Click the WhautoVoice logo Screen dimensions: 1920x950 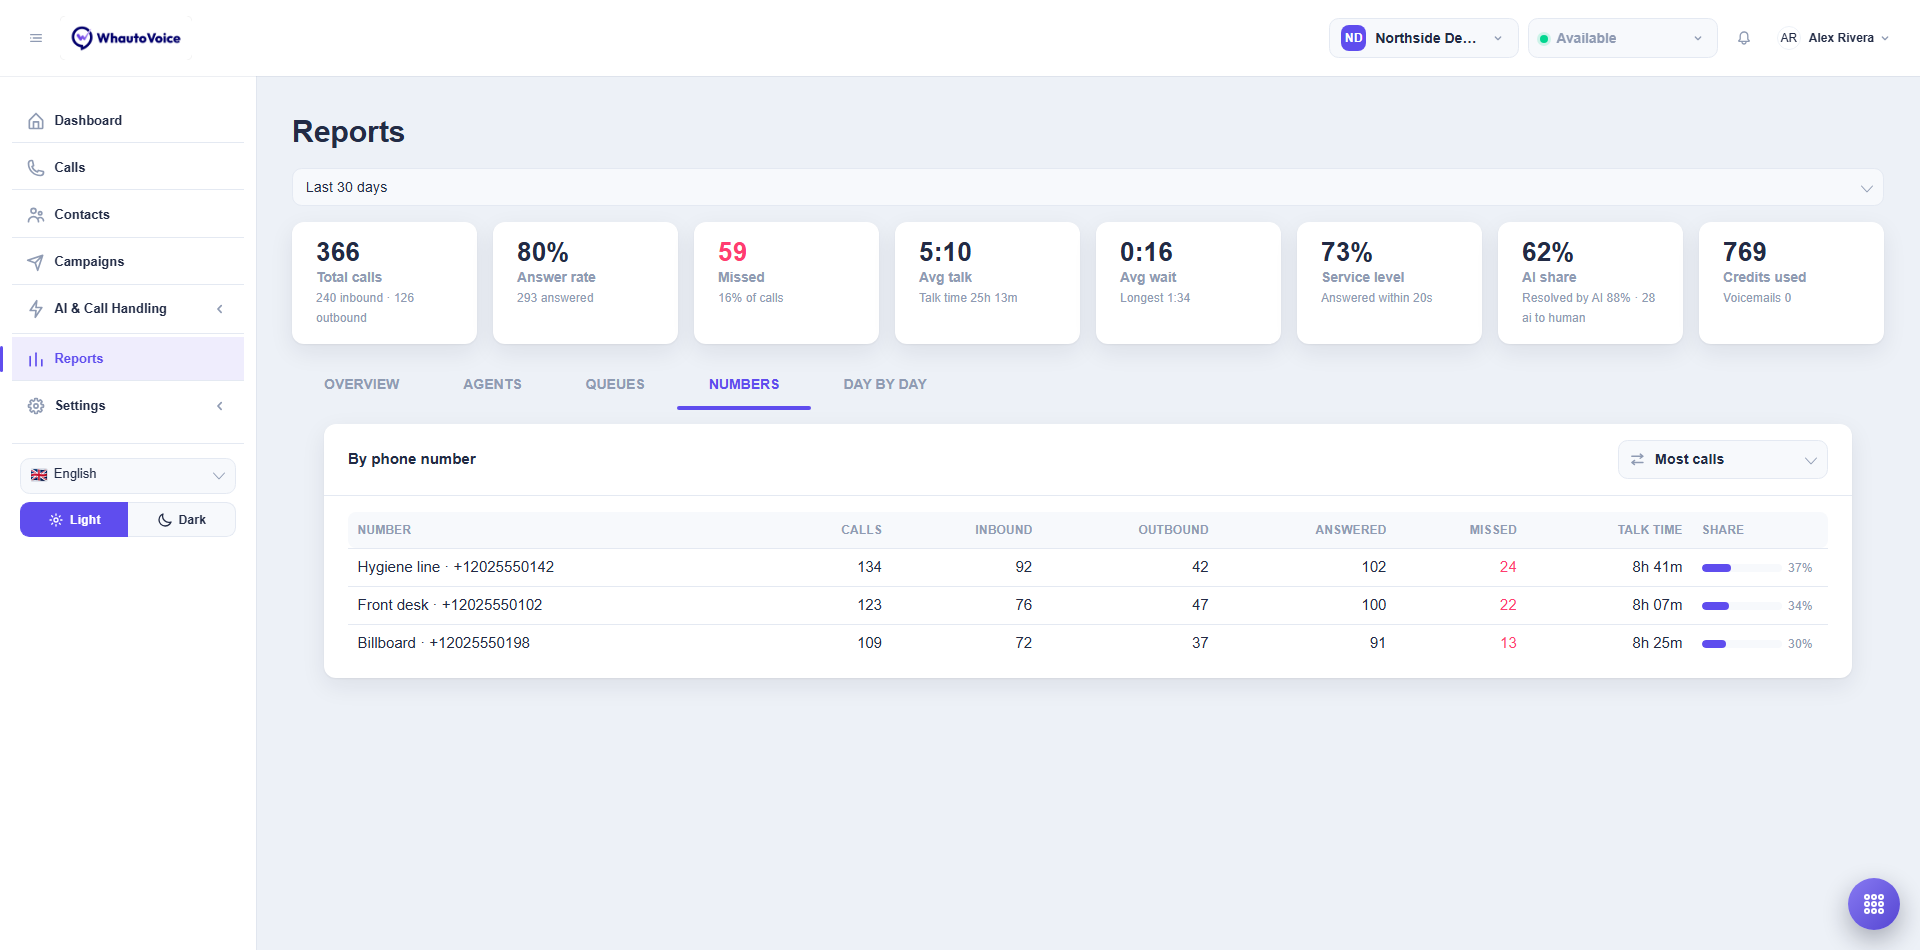126,38
